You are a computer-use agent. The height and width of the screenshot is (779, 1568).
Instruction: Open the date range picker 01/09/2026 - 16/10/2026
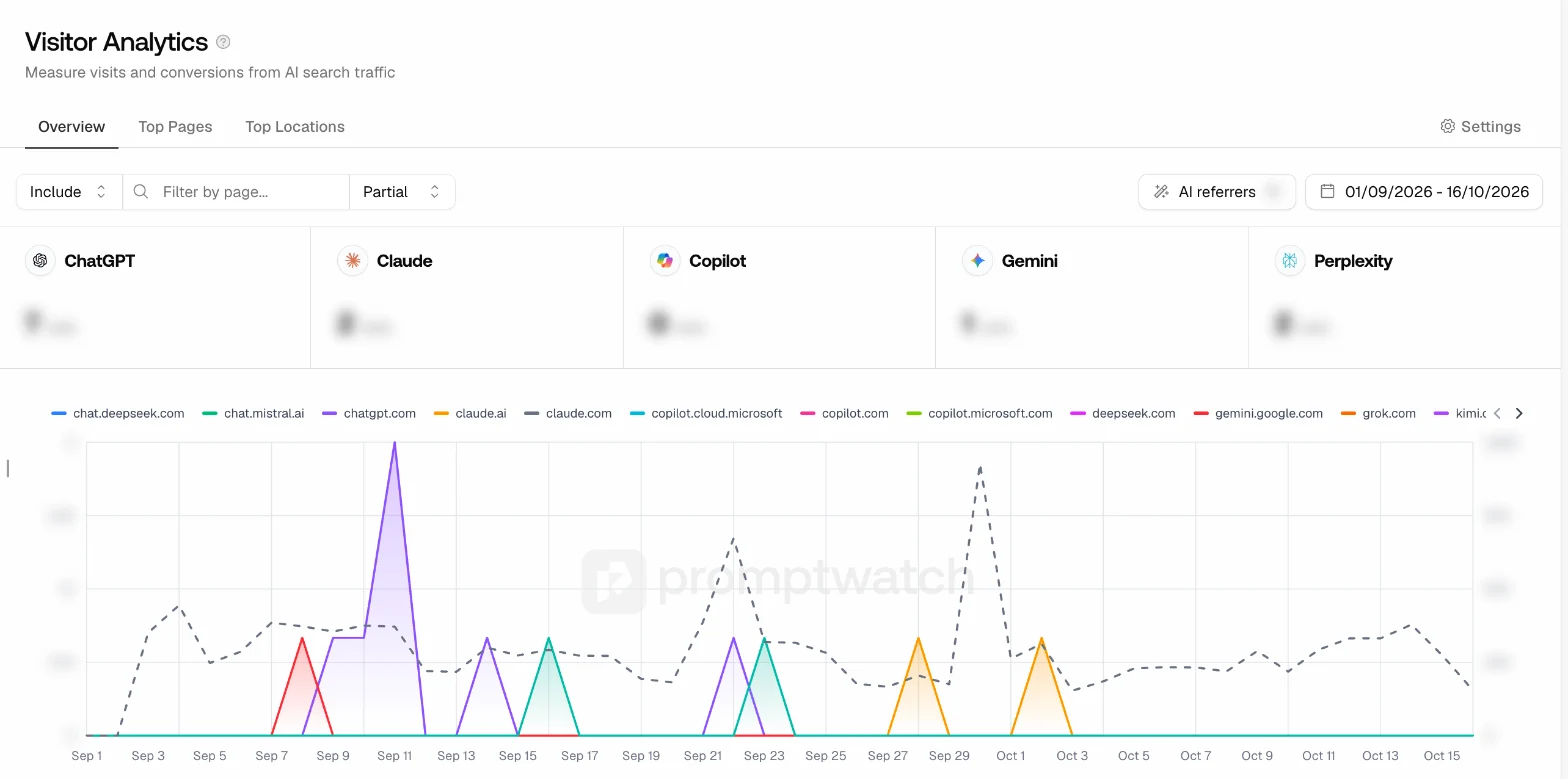(x=1424, y=191)
